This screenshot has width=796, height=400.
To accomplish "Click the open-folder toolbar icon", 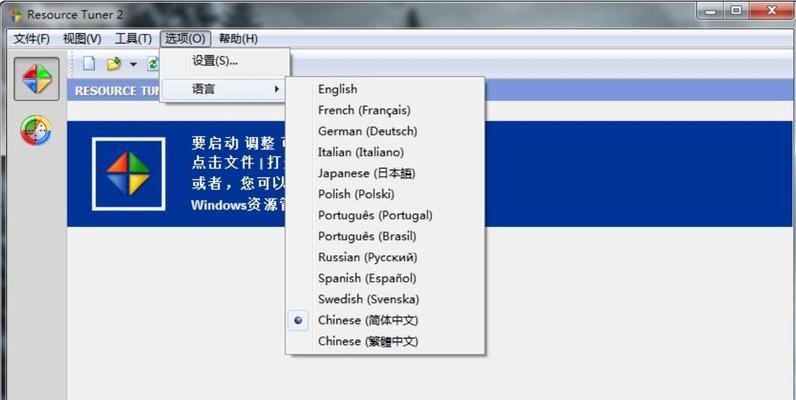I will click(x=114, y=64).
